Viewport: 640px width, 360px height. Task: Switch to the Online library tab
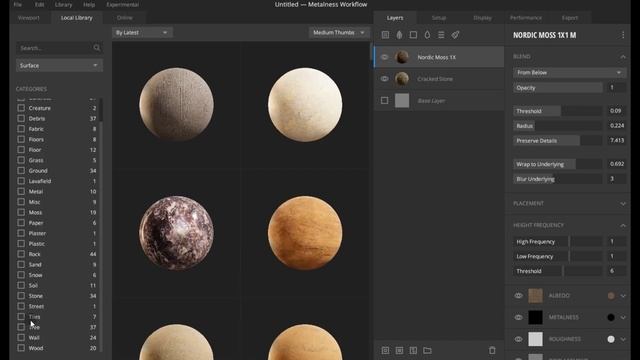tap(124, 18)
